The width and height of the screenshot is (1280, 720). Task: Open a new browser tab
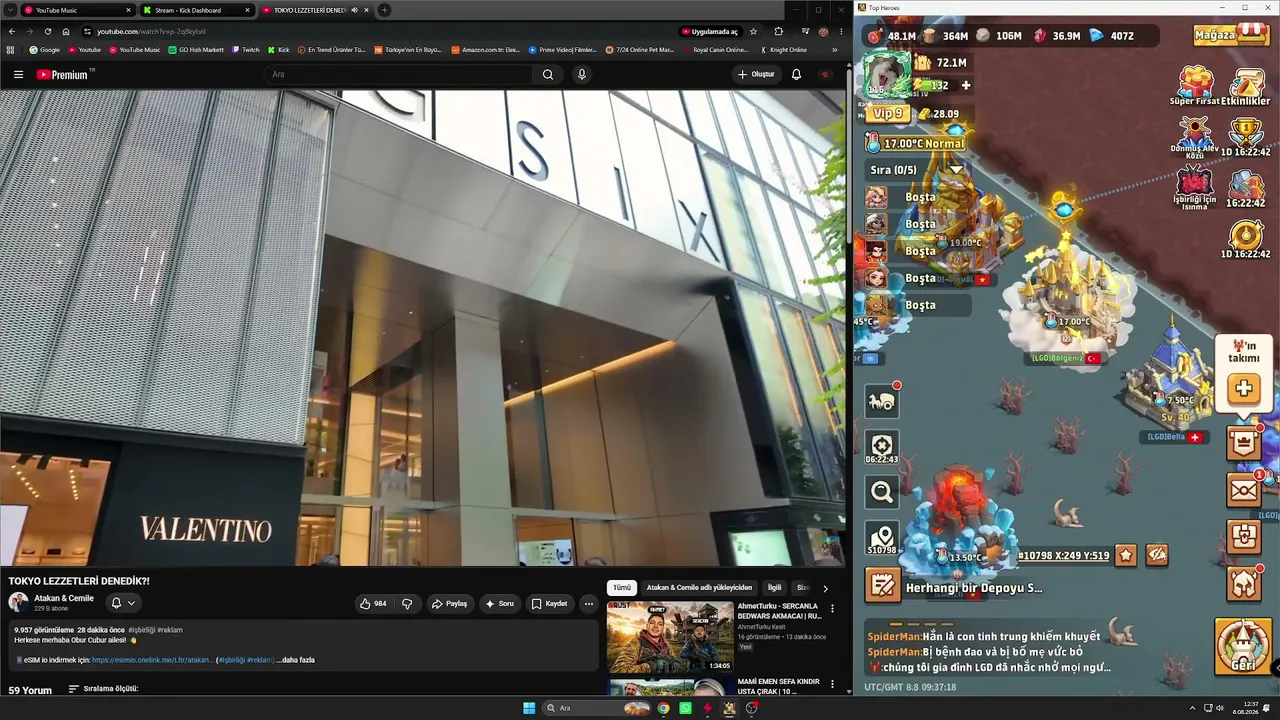(x=384, y=10)
